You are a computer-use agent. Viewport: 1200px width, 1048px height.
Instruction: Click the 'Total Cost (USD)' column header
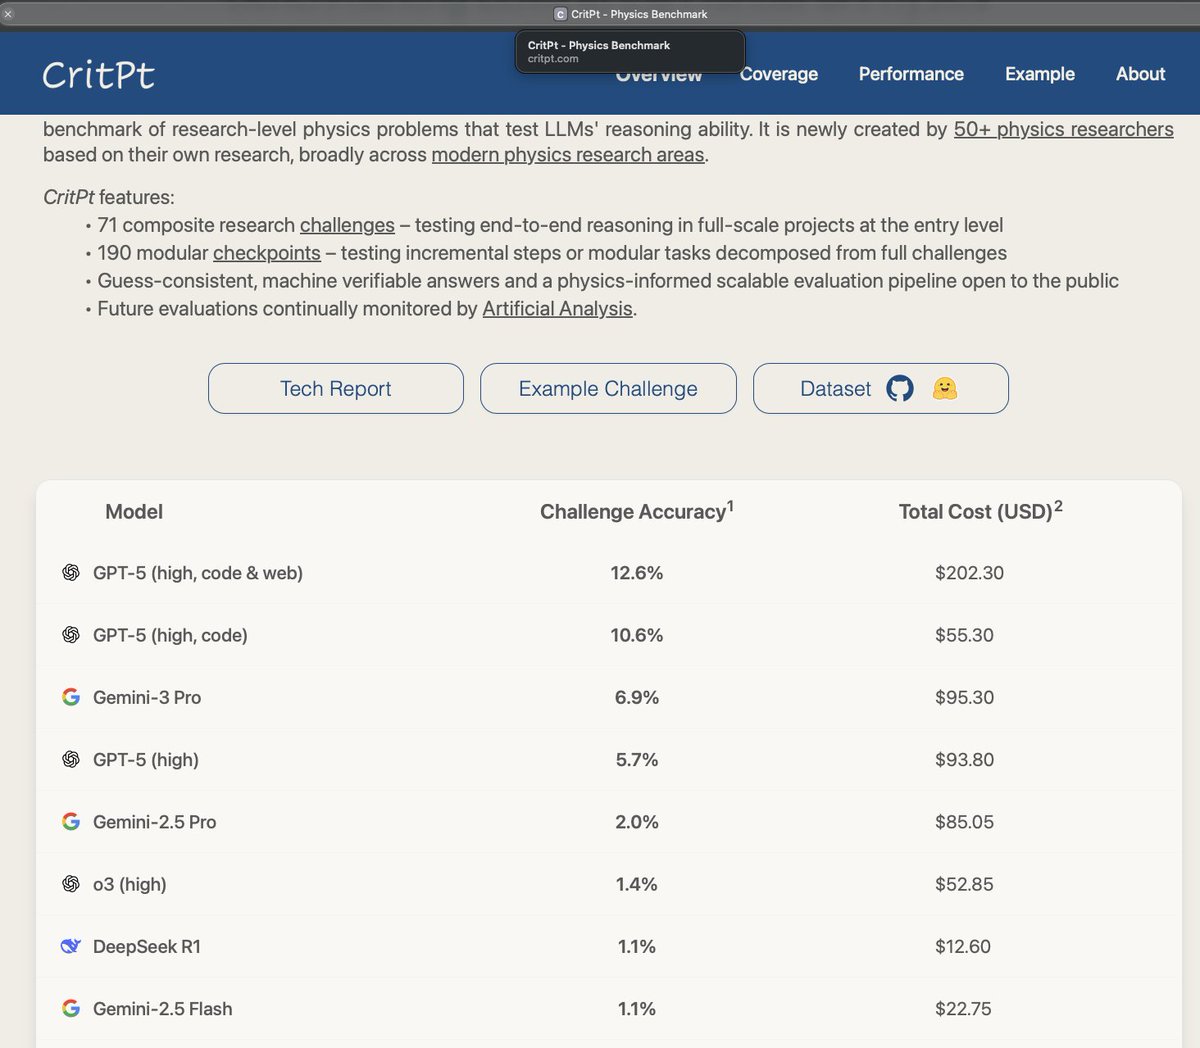tap(980, 510)
